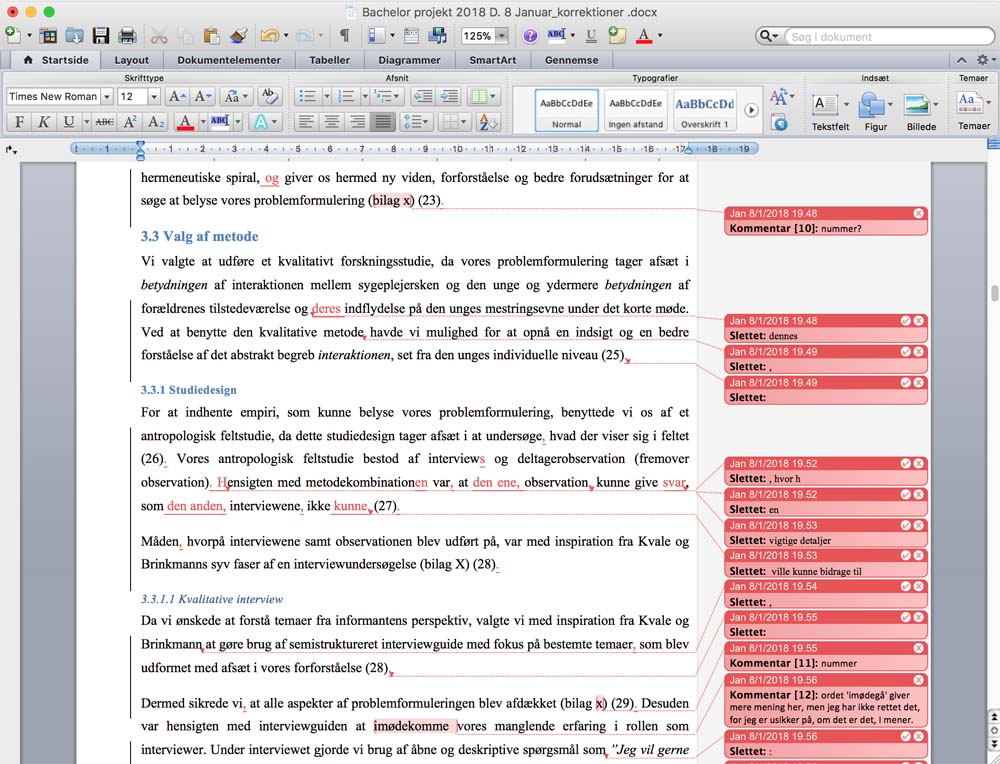Go to the Tabeller tab

[x=329, y=60]
